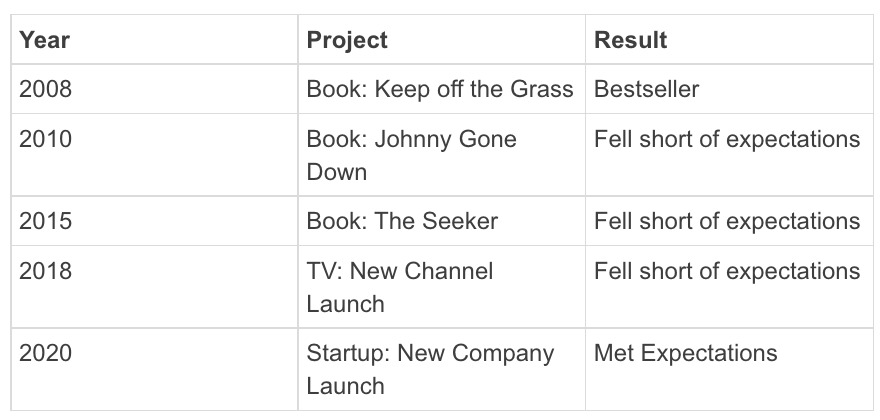
Task: Click the Result column header
Action: 630,41
